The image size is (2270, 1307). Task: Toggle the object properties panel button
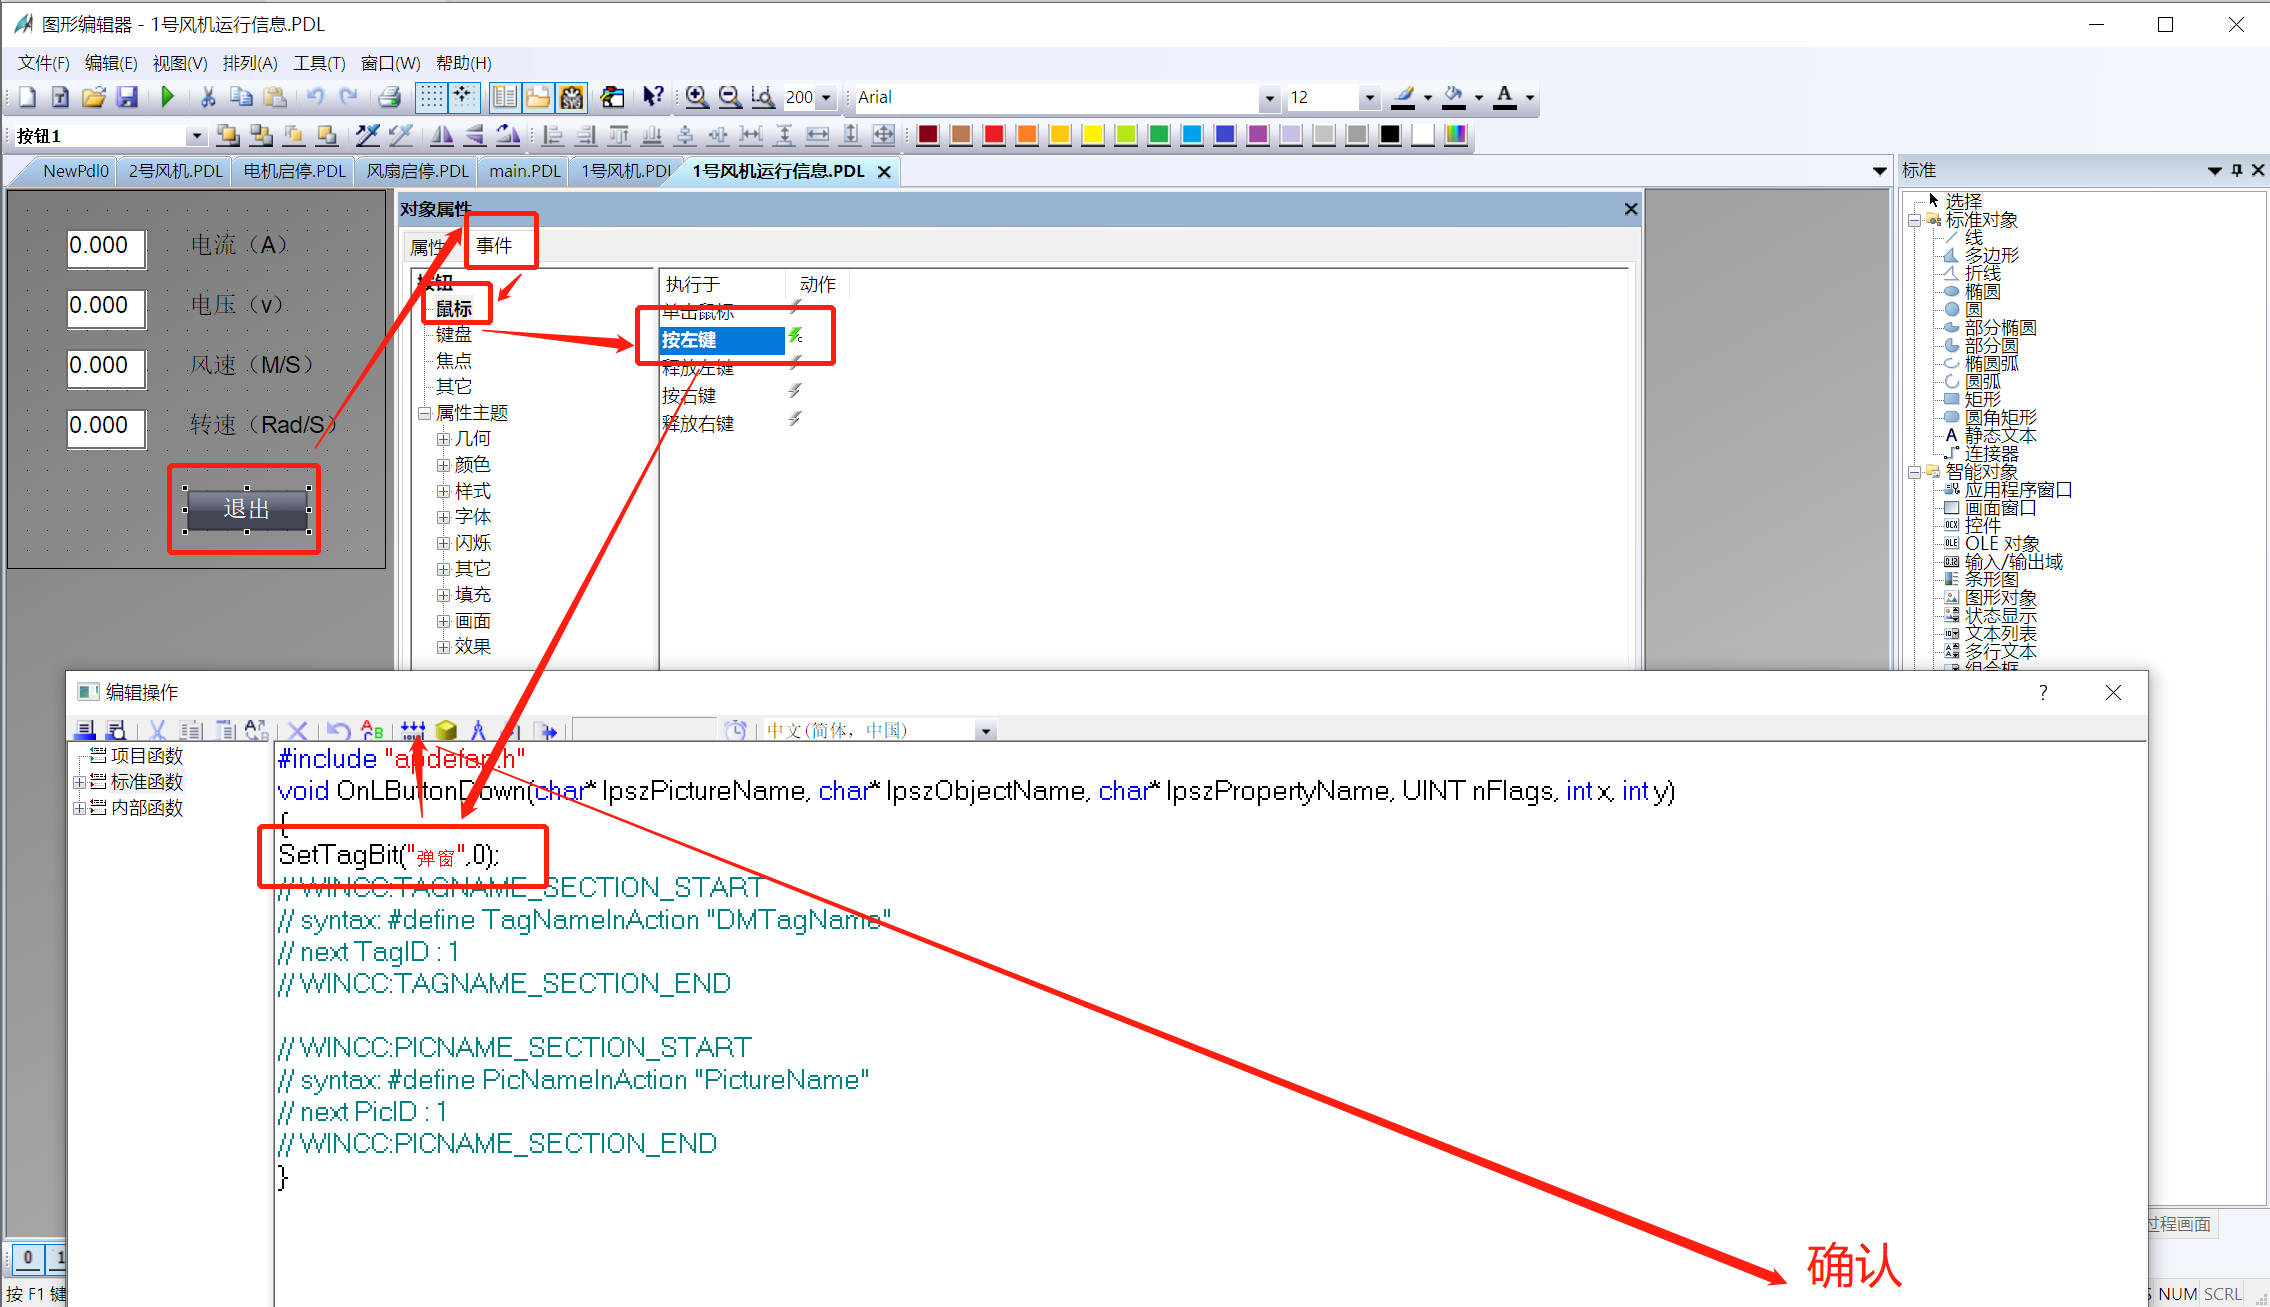505,97
